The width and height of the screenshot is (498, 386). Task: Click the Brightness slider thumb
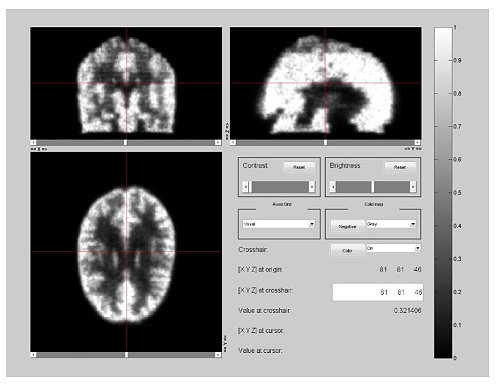(x=373, y=187)
